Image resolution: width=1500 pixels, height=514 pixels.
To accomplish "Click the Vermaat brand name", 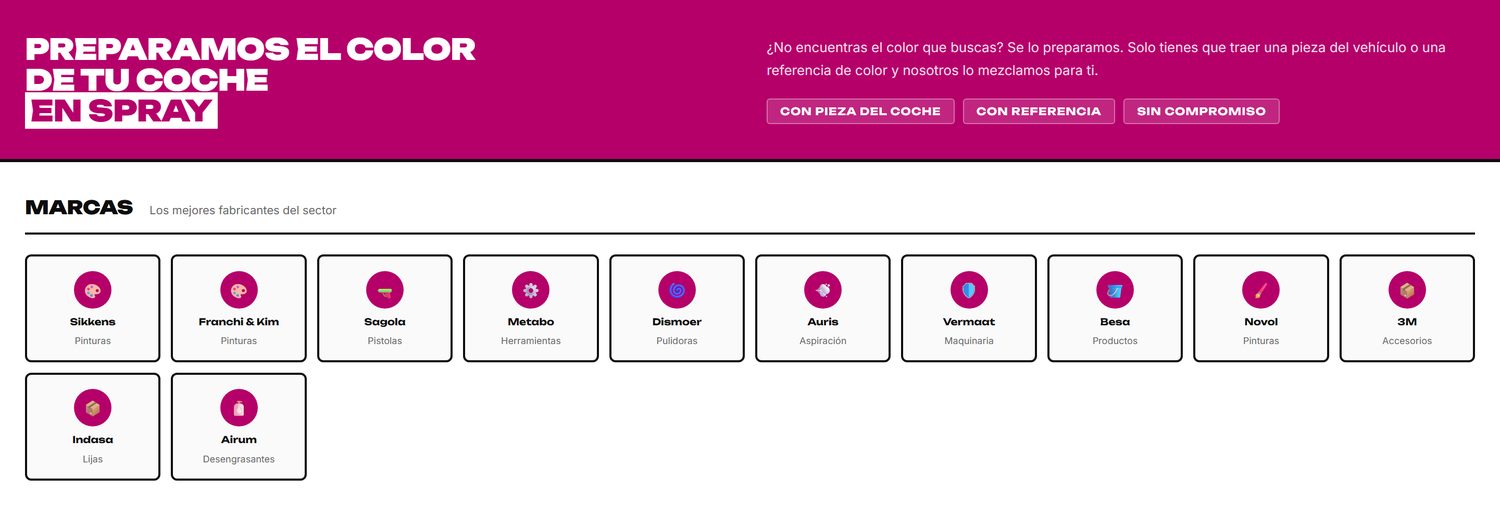I will (969, 322).
